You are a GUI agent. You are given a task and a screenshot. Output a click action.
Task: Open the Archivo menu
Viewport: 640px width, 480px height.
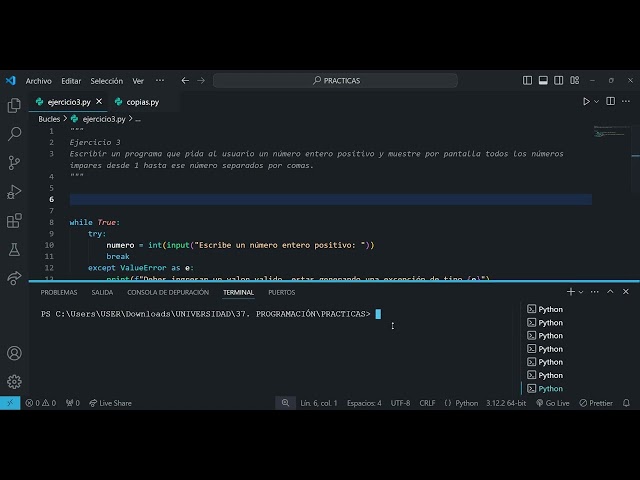pos(38,81)
